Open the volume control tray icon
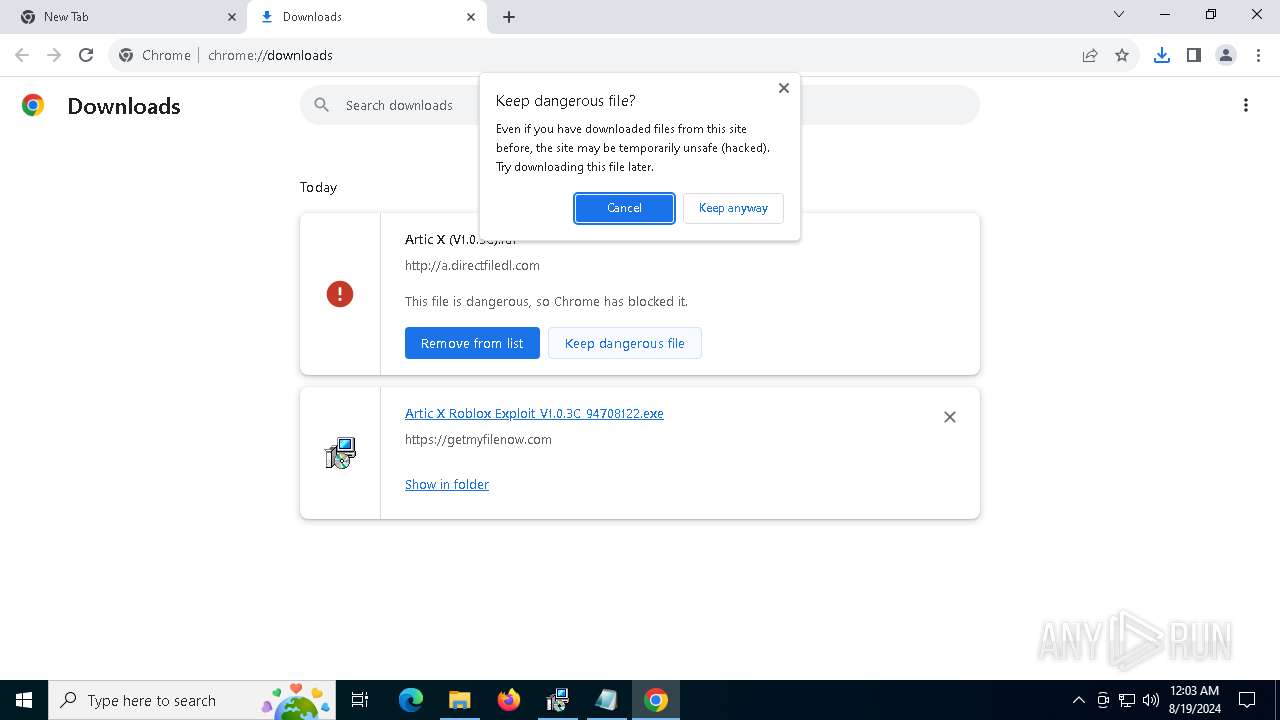This screenshot has width=1280, height=720. (x=1151, y=700)
